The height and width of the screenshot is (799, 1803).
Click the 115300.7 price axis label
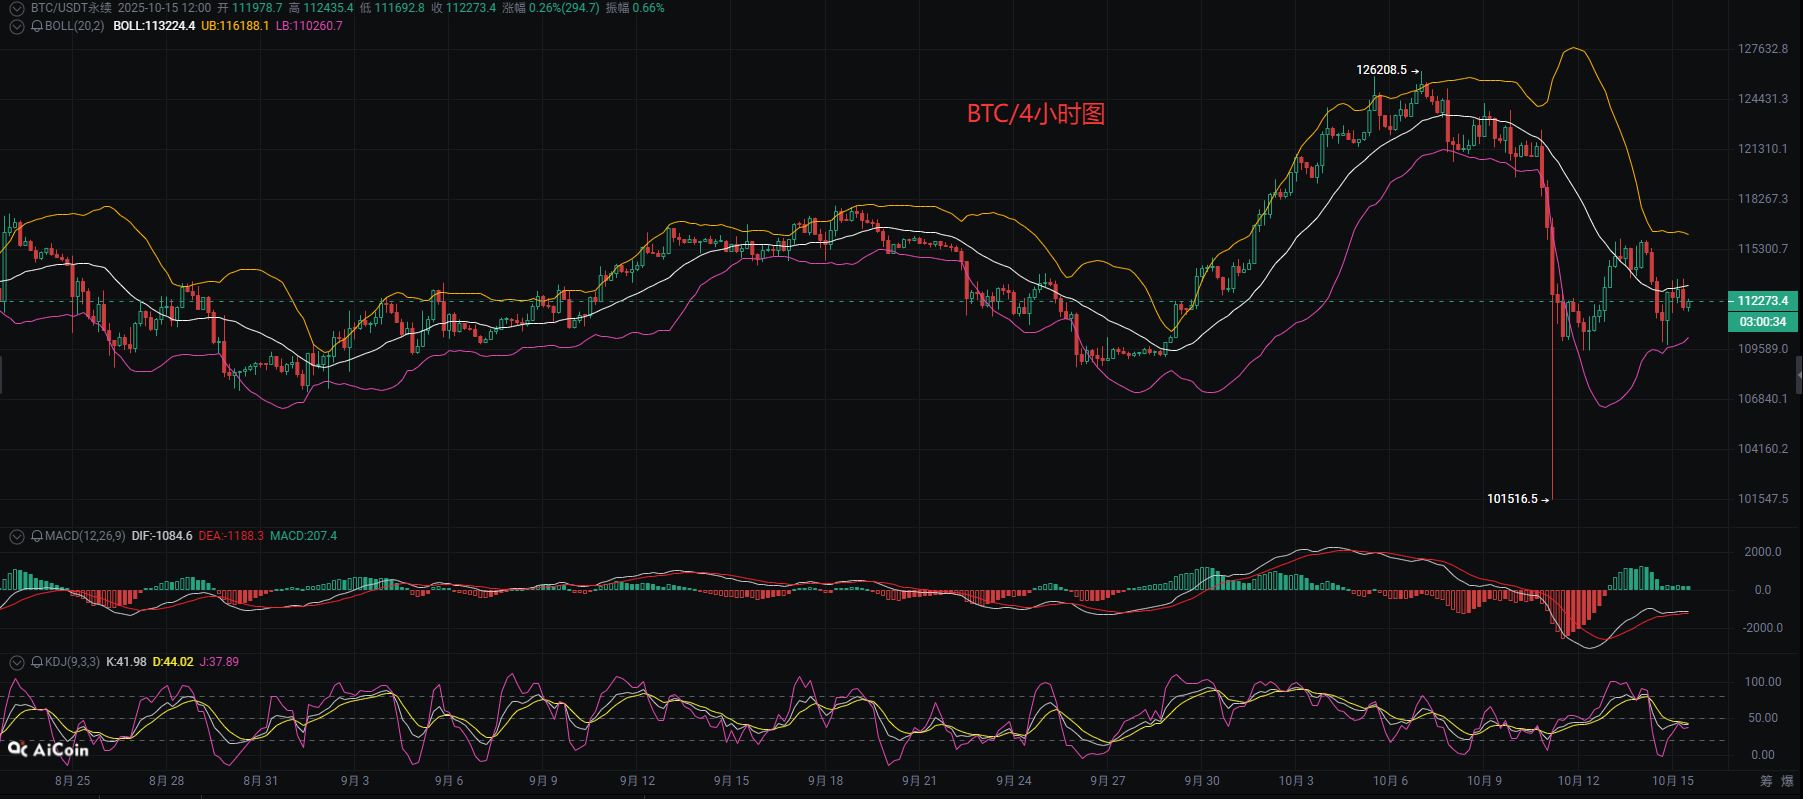point(1763,249)
